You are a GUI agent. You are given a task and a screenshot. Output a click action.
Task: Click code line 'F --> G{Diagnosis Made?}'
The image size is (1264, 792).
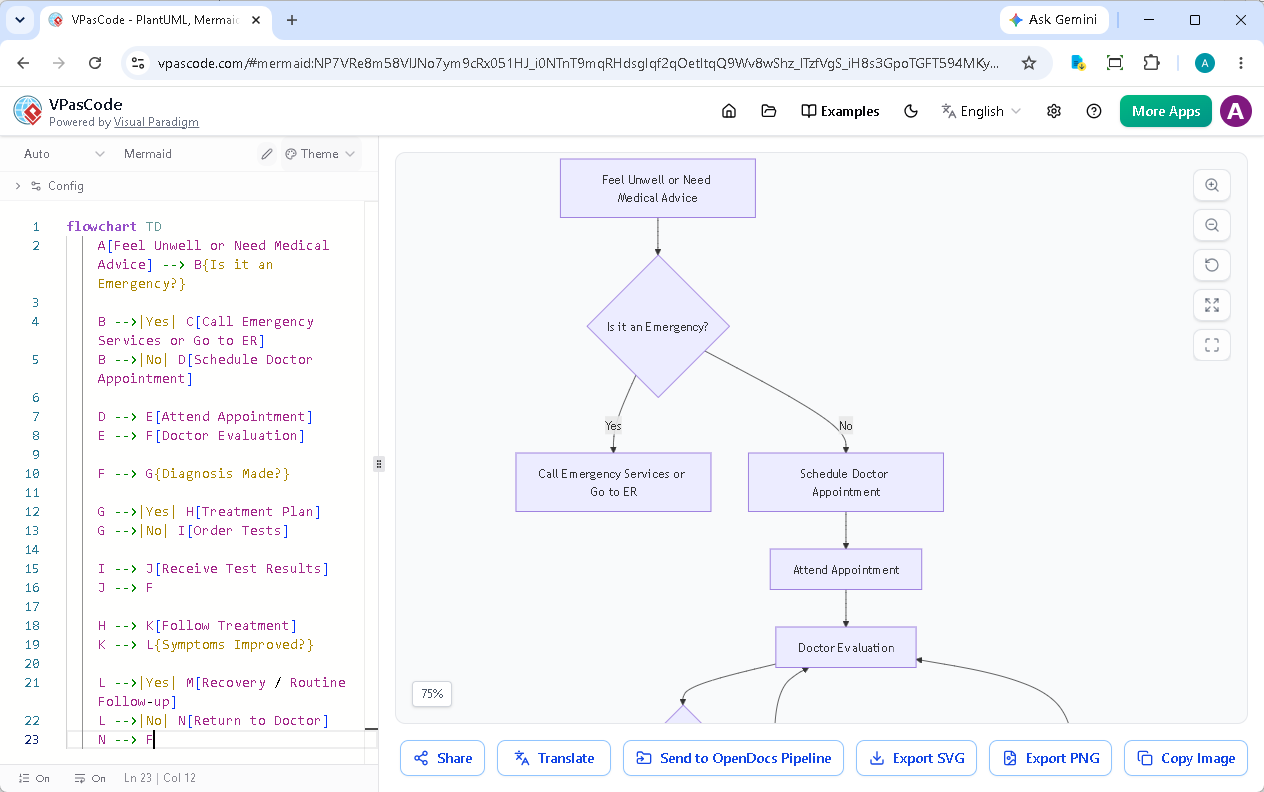(194, 474)
